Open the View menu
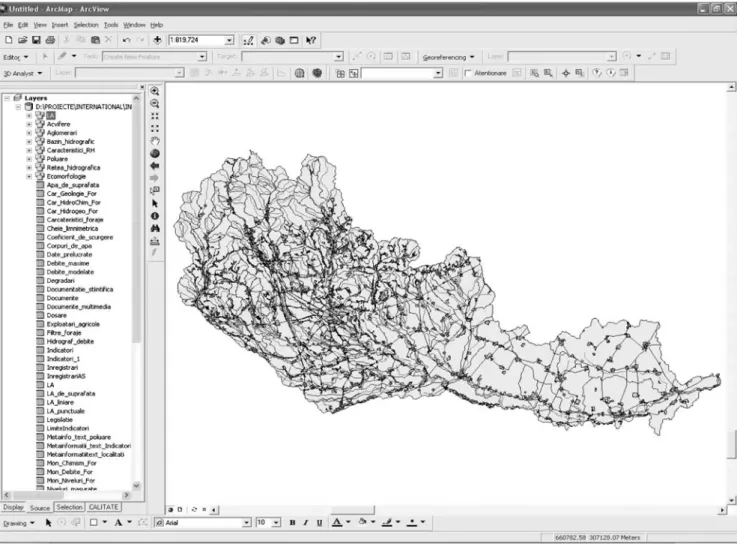The width and height of the screenshot is (737, 544). [x=40, y=25]
